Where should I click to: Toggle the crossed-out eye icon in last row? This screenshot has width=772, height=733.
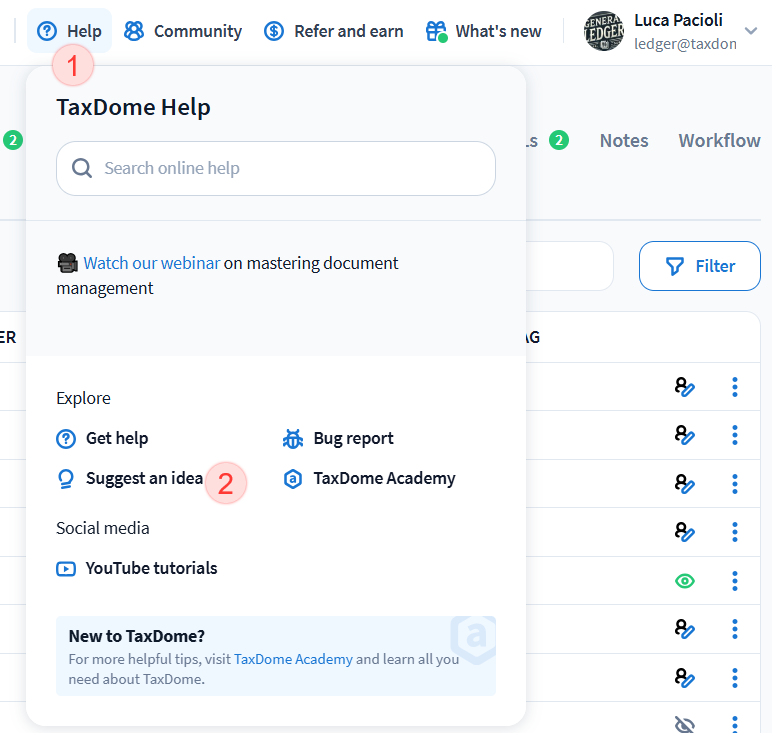(x=684, y=724)
